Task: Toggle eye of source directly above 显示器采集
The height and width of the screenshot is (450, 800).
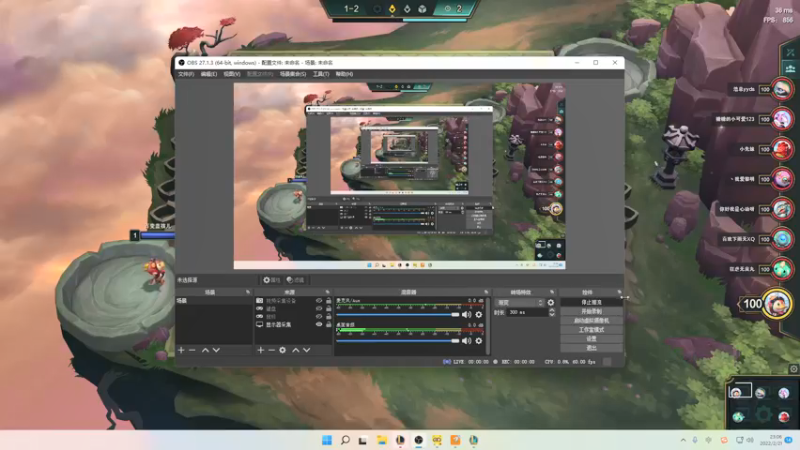Action: (x=319, y=317)
